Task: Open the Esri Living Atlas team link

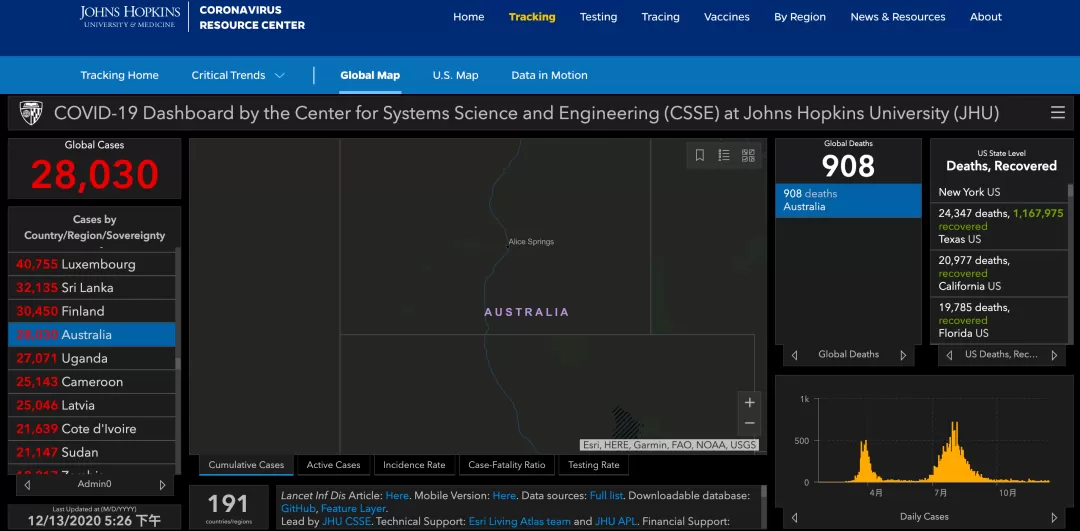Action: click(519, 521)
